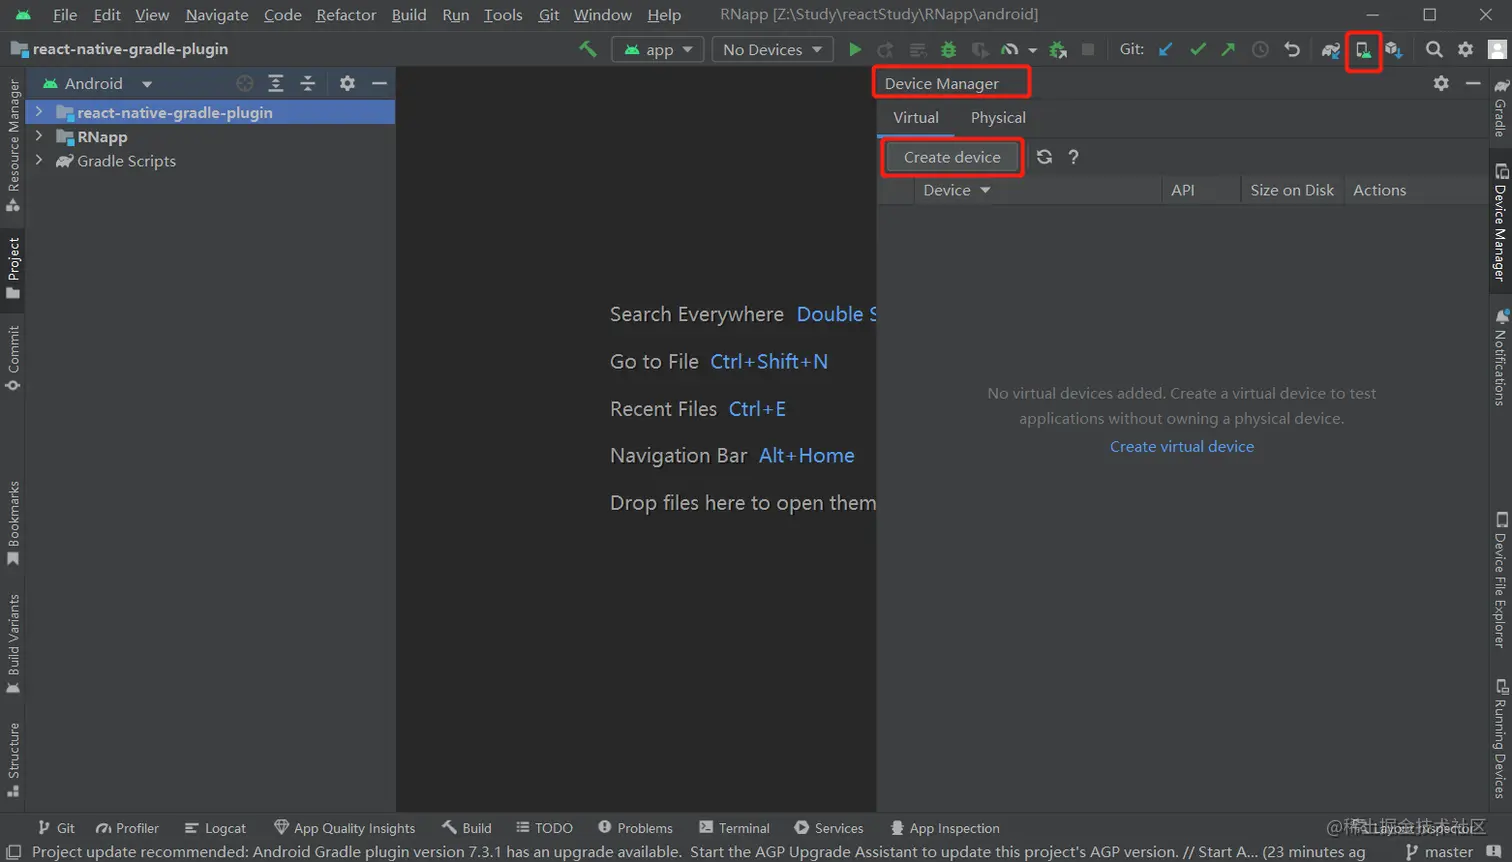Viewport: 1512px width, 862px height.
Task: Open IDE settings gear in the top toolbar
Action: click(x=1465, y=49)
